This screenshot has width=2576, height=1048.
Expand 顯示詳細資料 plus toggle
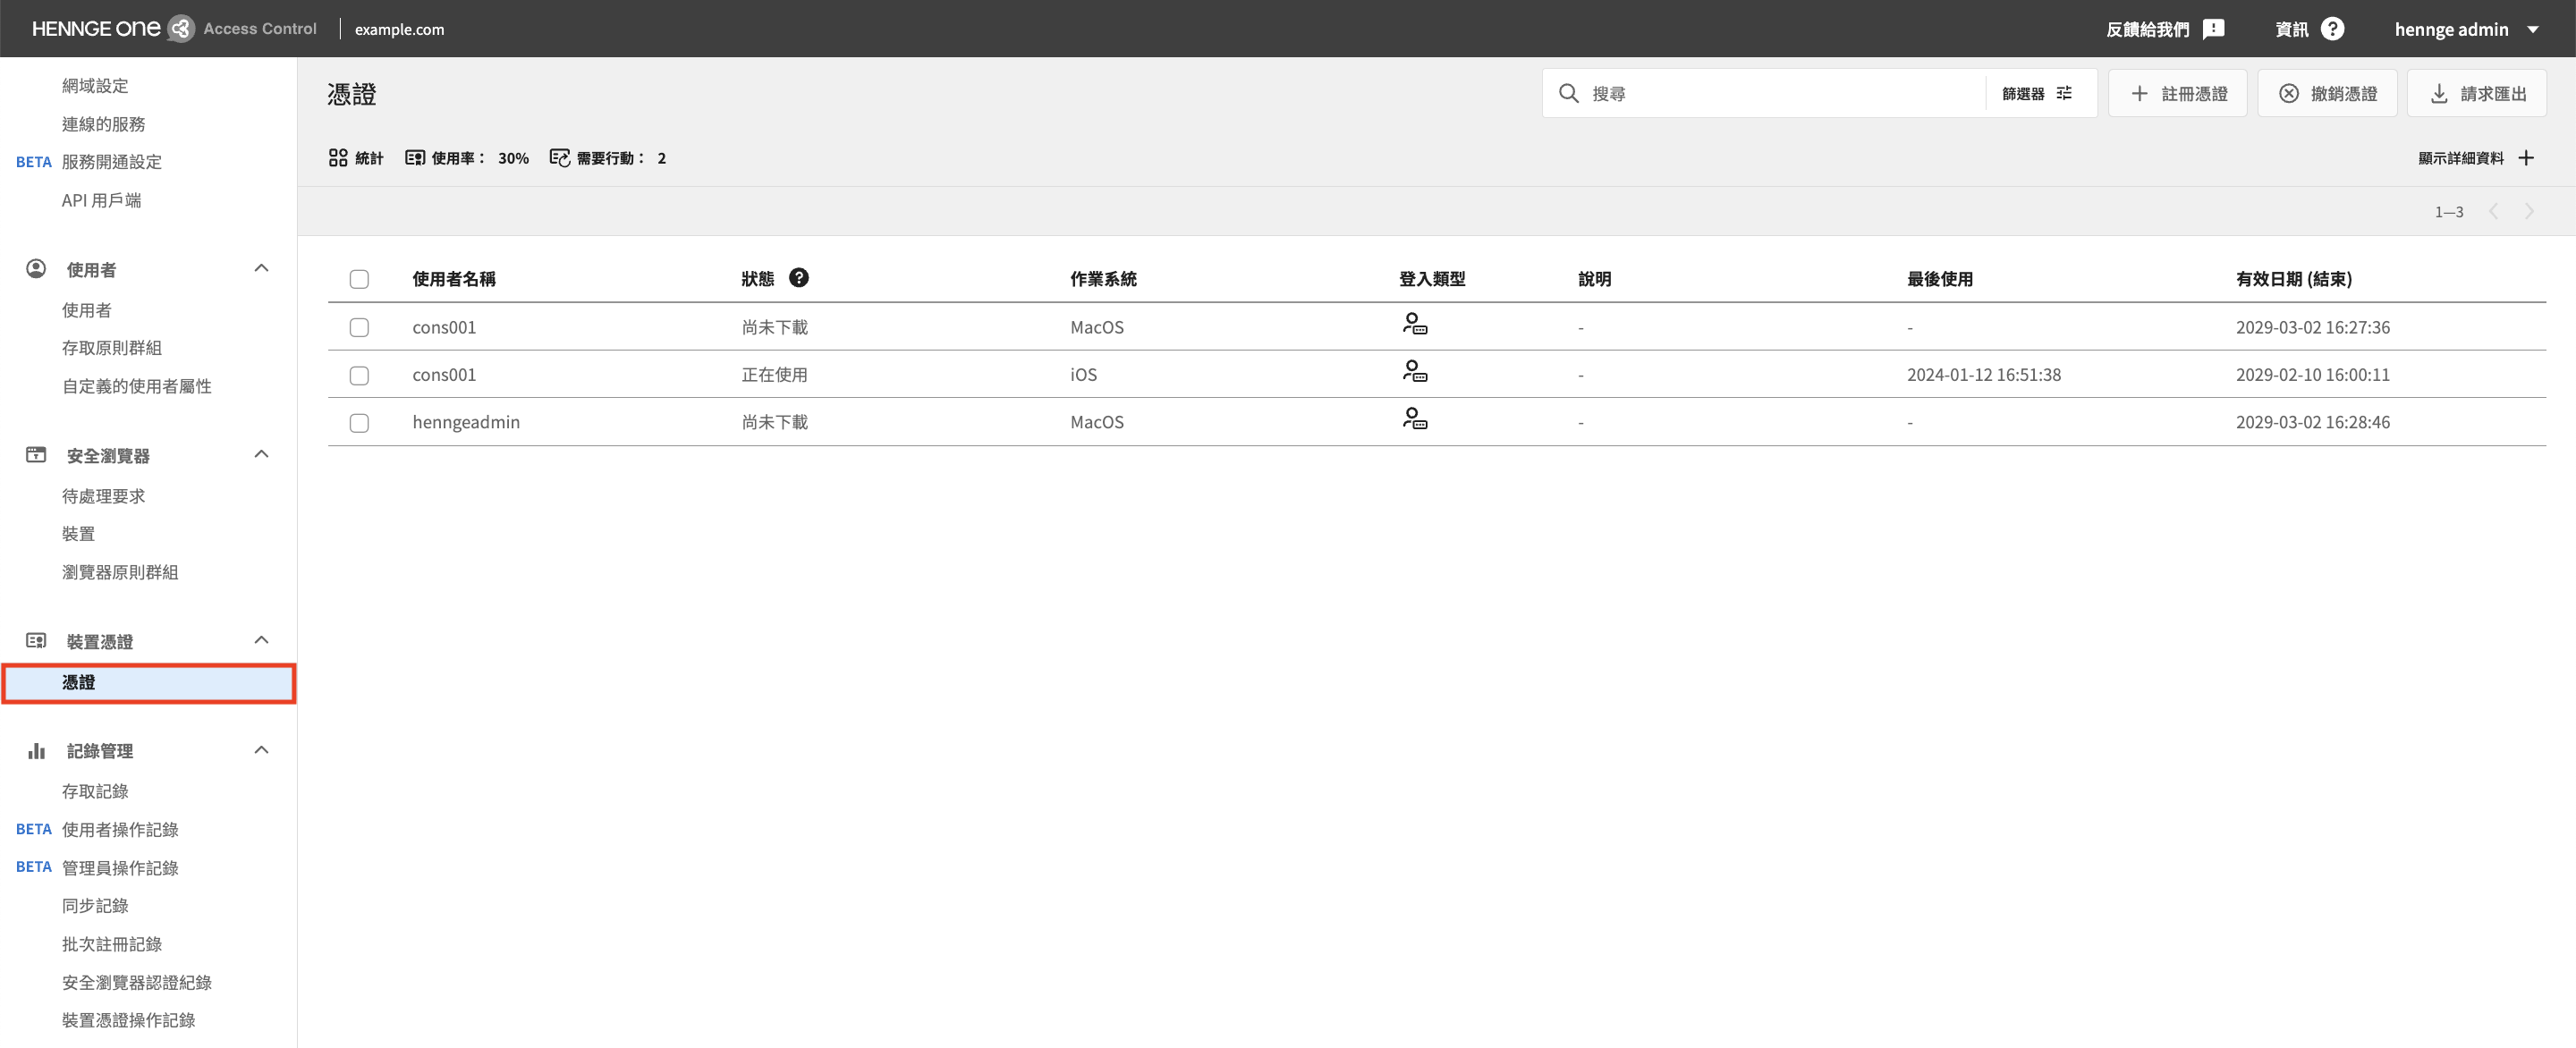2526,158
